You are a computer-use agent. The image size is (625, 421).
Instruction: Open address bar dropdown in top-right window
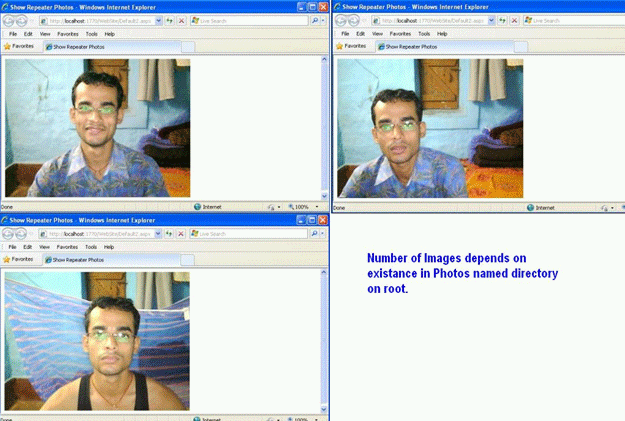pyautogui.click(x=491, y=20)
